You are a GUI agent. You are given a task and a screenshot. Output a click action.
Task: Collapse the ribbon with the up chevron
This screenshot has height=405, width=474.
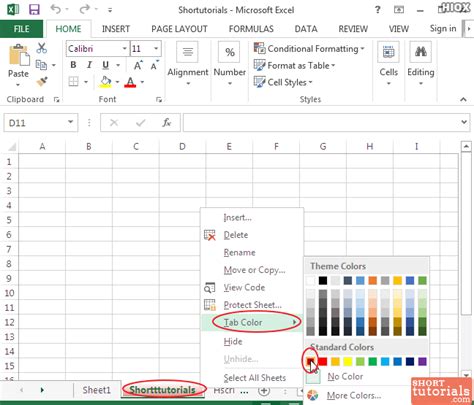(463, 99)
